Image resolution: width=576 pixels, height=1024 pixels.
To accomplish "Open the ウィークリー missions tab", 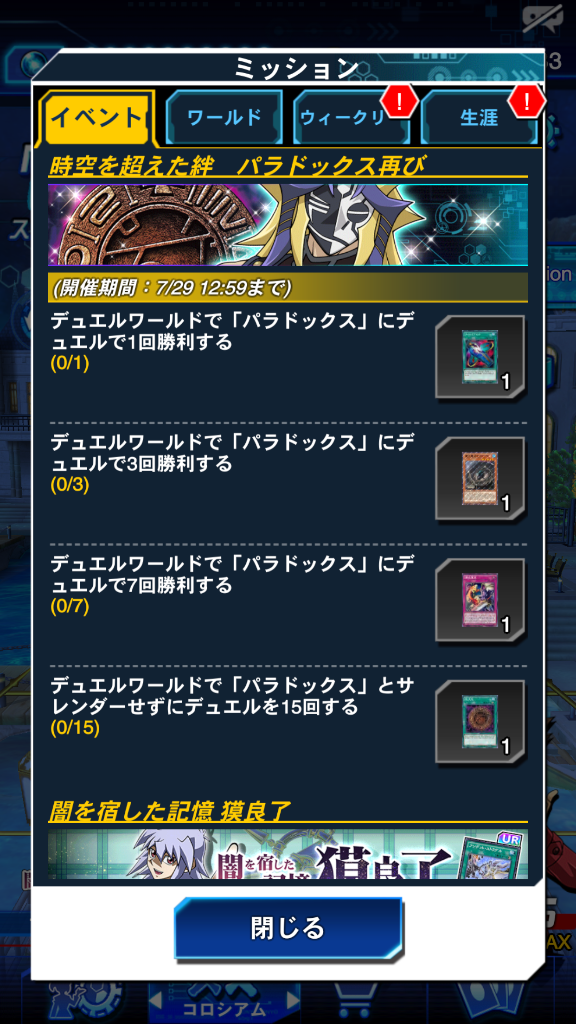I will tap(351, 118).
